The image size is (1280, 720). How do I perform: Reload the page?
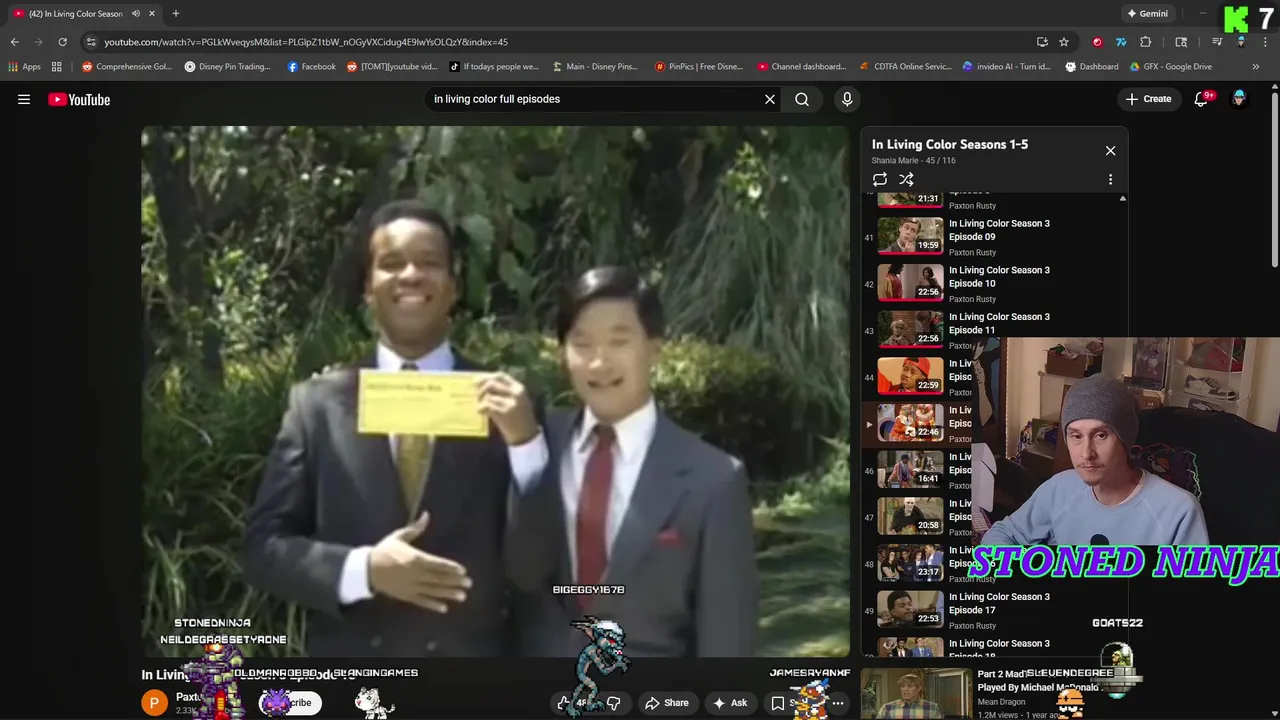coord(62,42)
